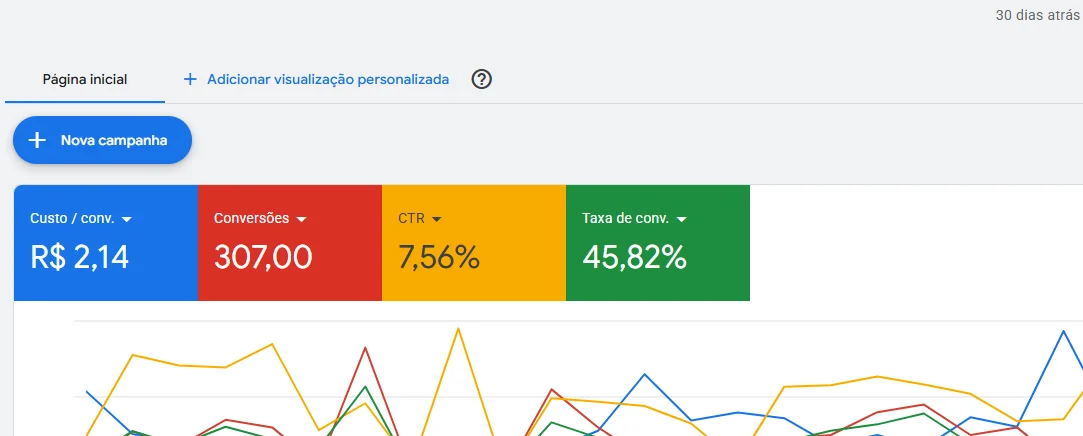This screenshot has height=436, width=1083.
Task: Expand the Taxa de conv. metric dropdown
Action: click(682, 219)
